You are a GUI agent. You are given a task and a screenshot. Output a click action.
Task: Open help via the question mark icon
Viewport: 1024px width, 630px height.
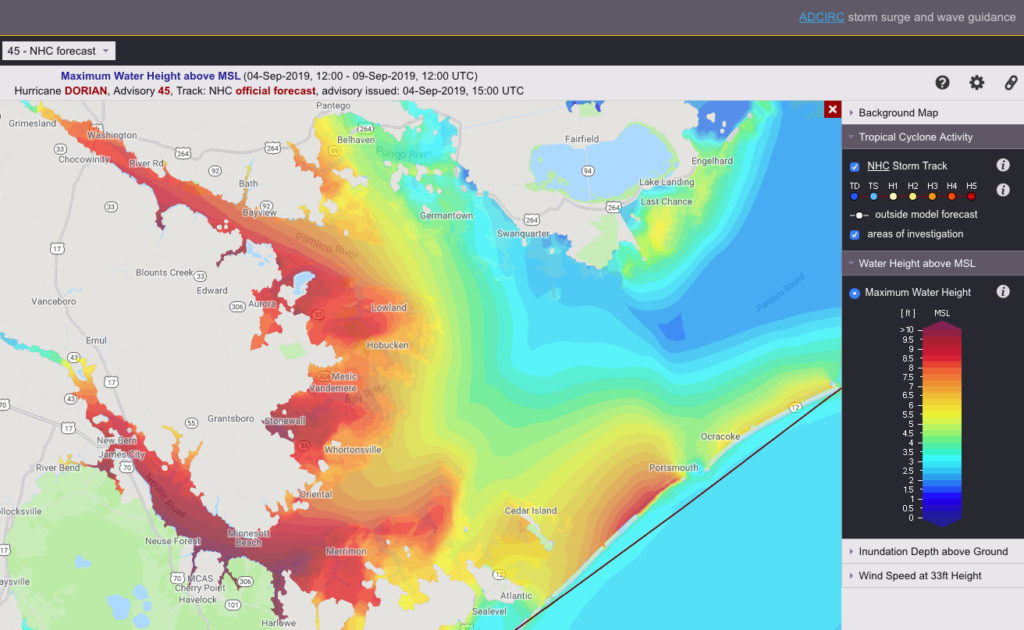point(944,83)
